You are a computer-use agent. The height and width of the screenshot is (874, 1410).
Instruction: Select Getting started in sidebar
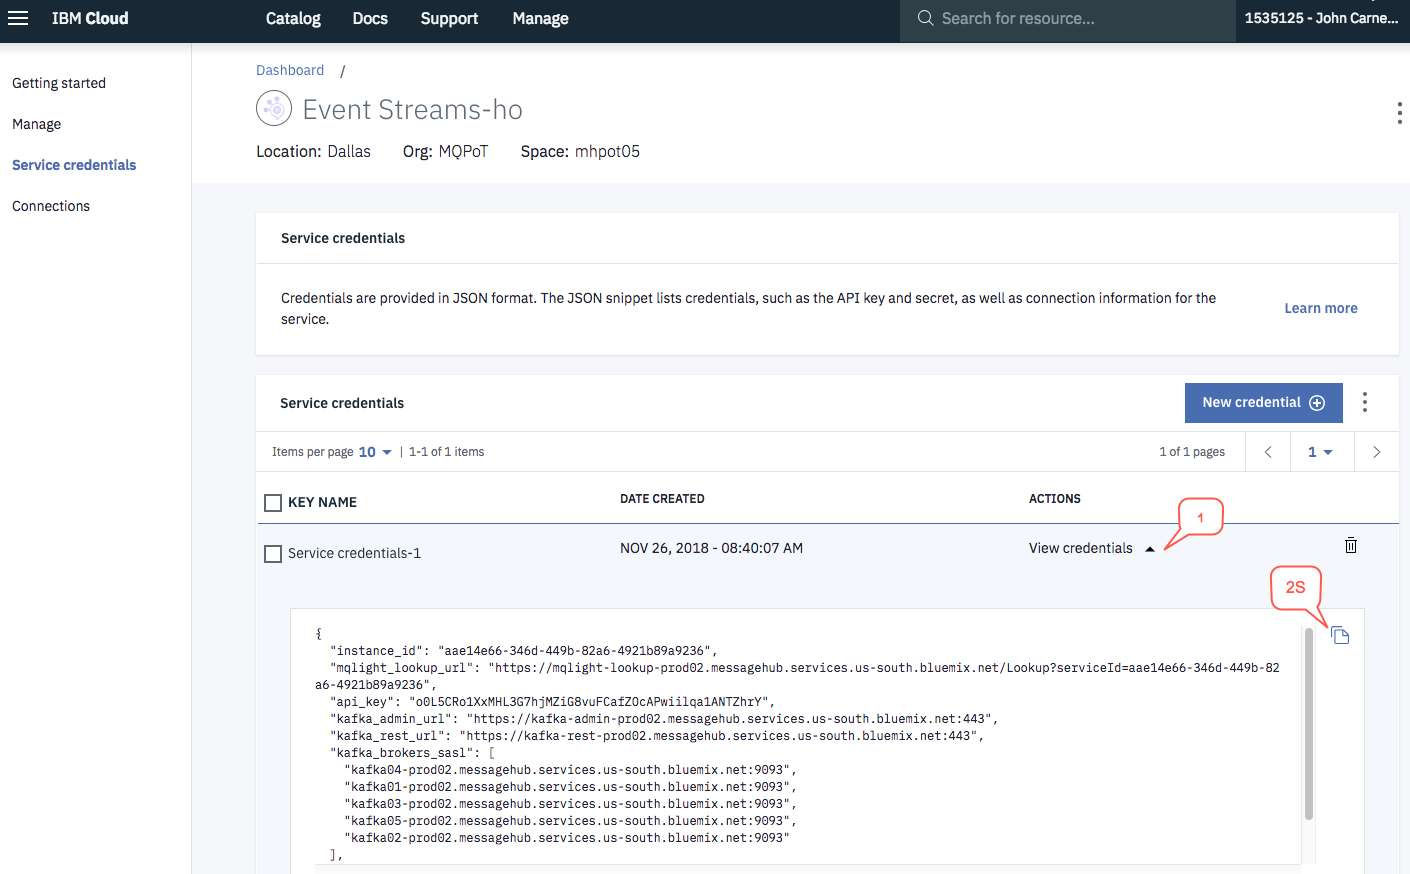click(x=59, y=83)
